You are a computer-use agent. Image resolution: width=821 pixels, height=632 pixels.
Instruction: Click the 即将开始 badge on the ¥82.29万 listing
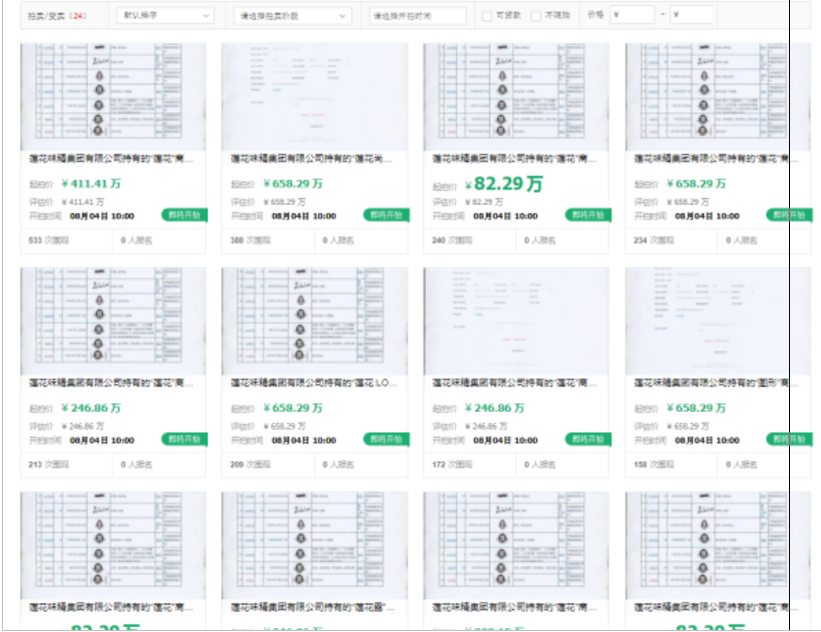tap(587, 215)
